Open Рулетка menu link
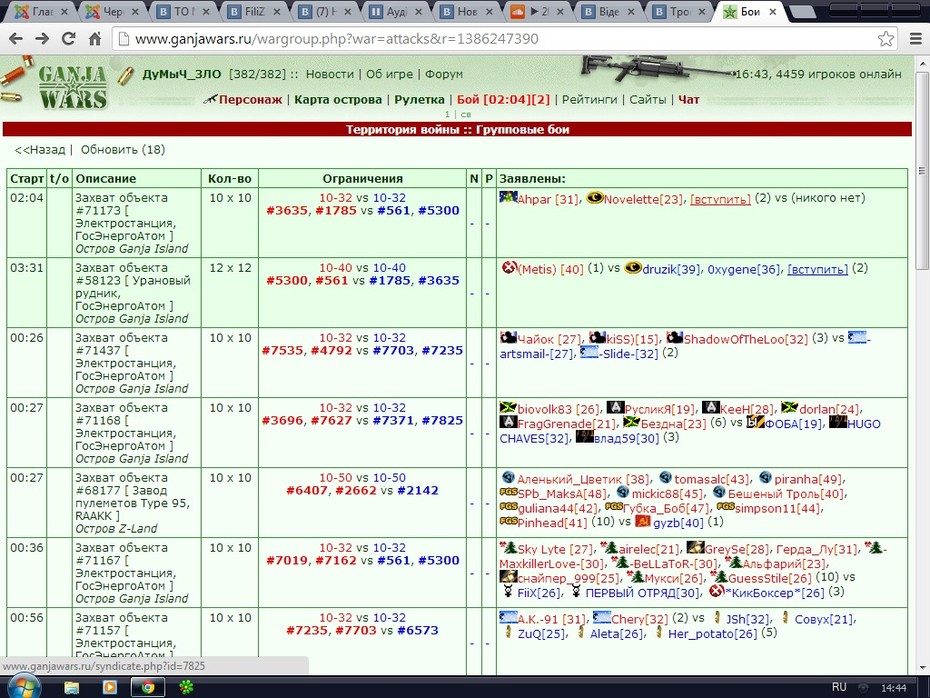Viewport: 930px width, 698px height. coord(419,100)
